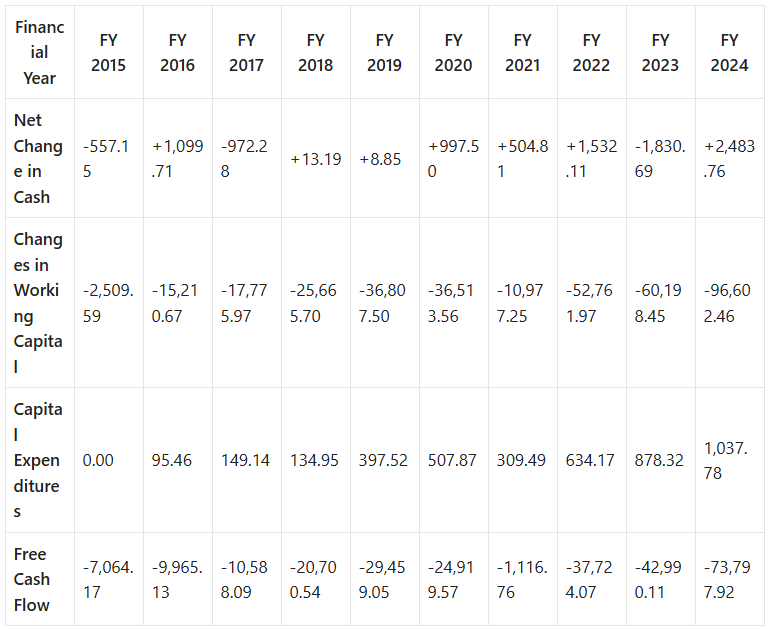Select the -1,116.76 free cash flow value

[522, 579]
